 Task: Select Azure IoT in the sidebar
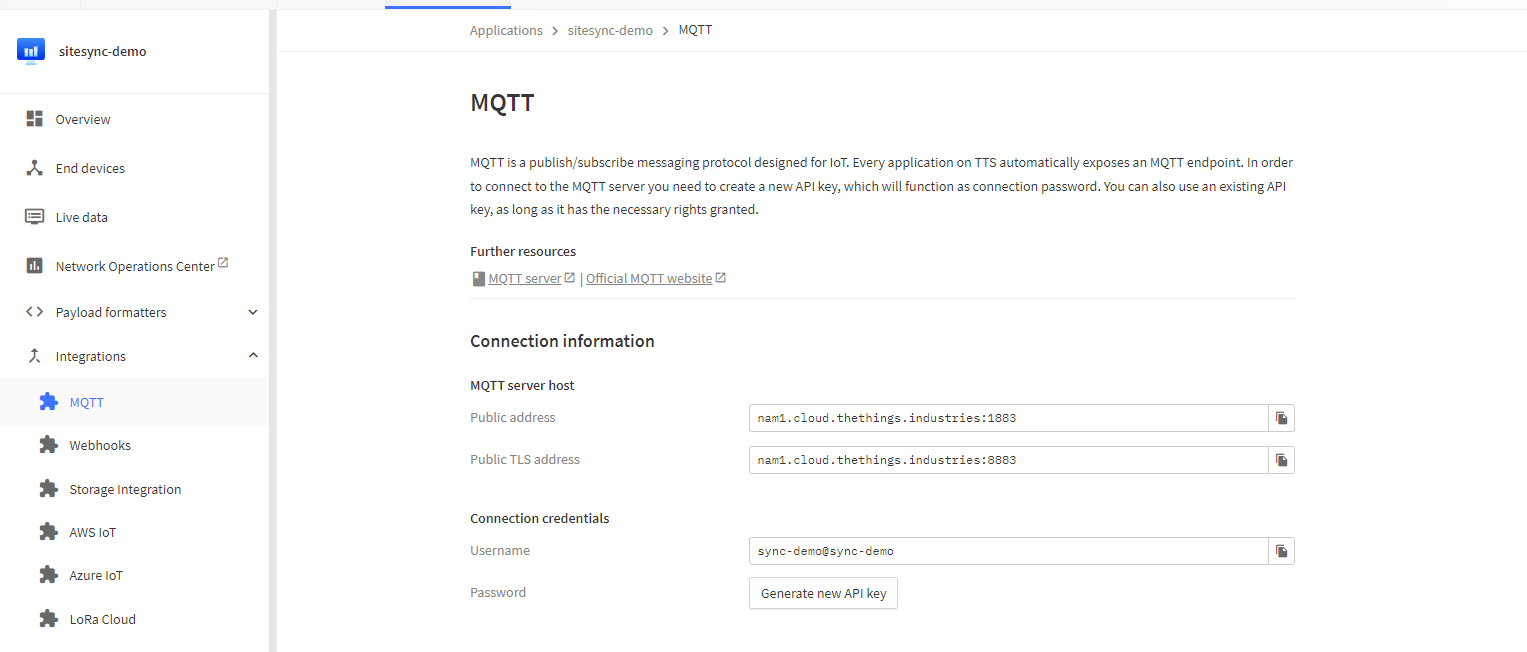[x=96, y=575]
